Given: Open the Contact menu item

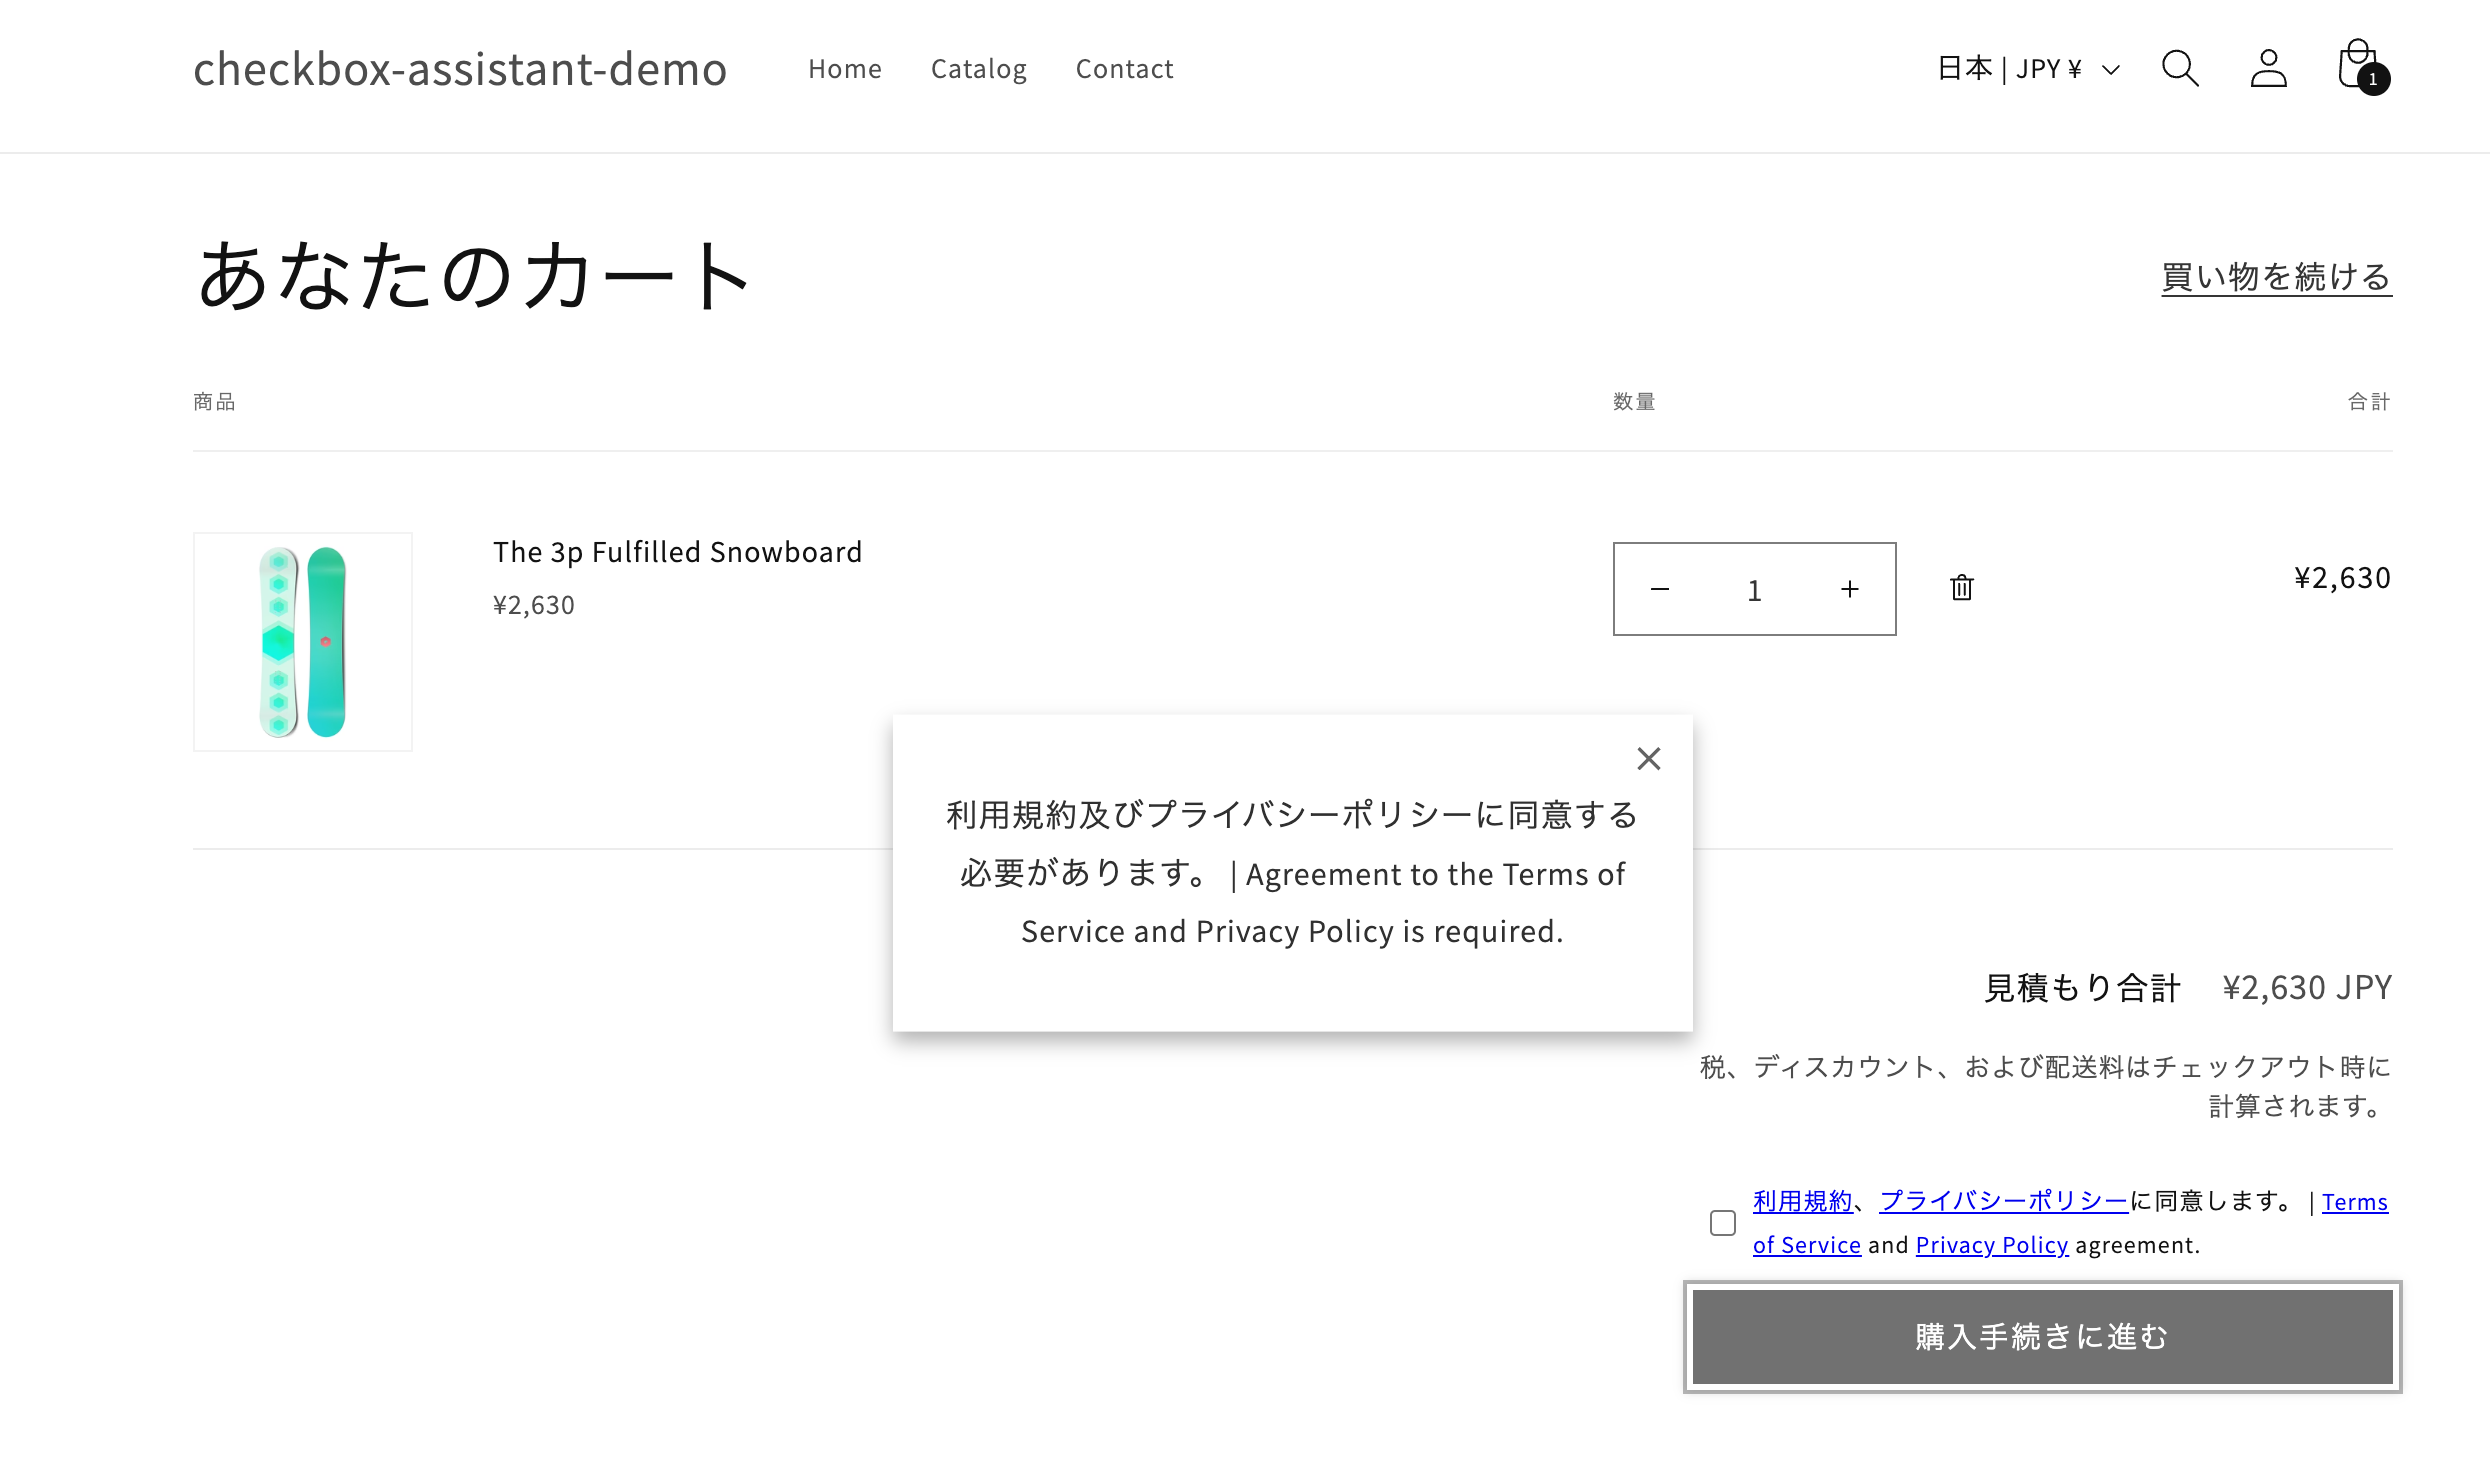Looking at the screenshot, I should [x=1124, y=69].
